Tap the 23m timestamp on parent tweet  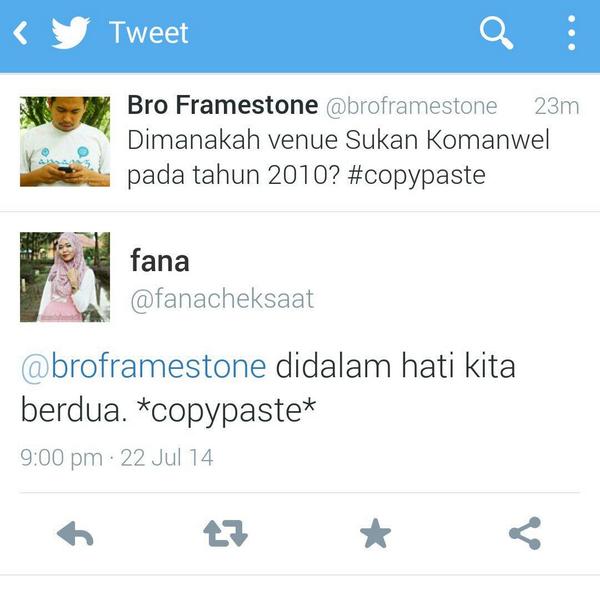pyautogui.click(x=557, y=106)
